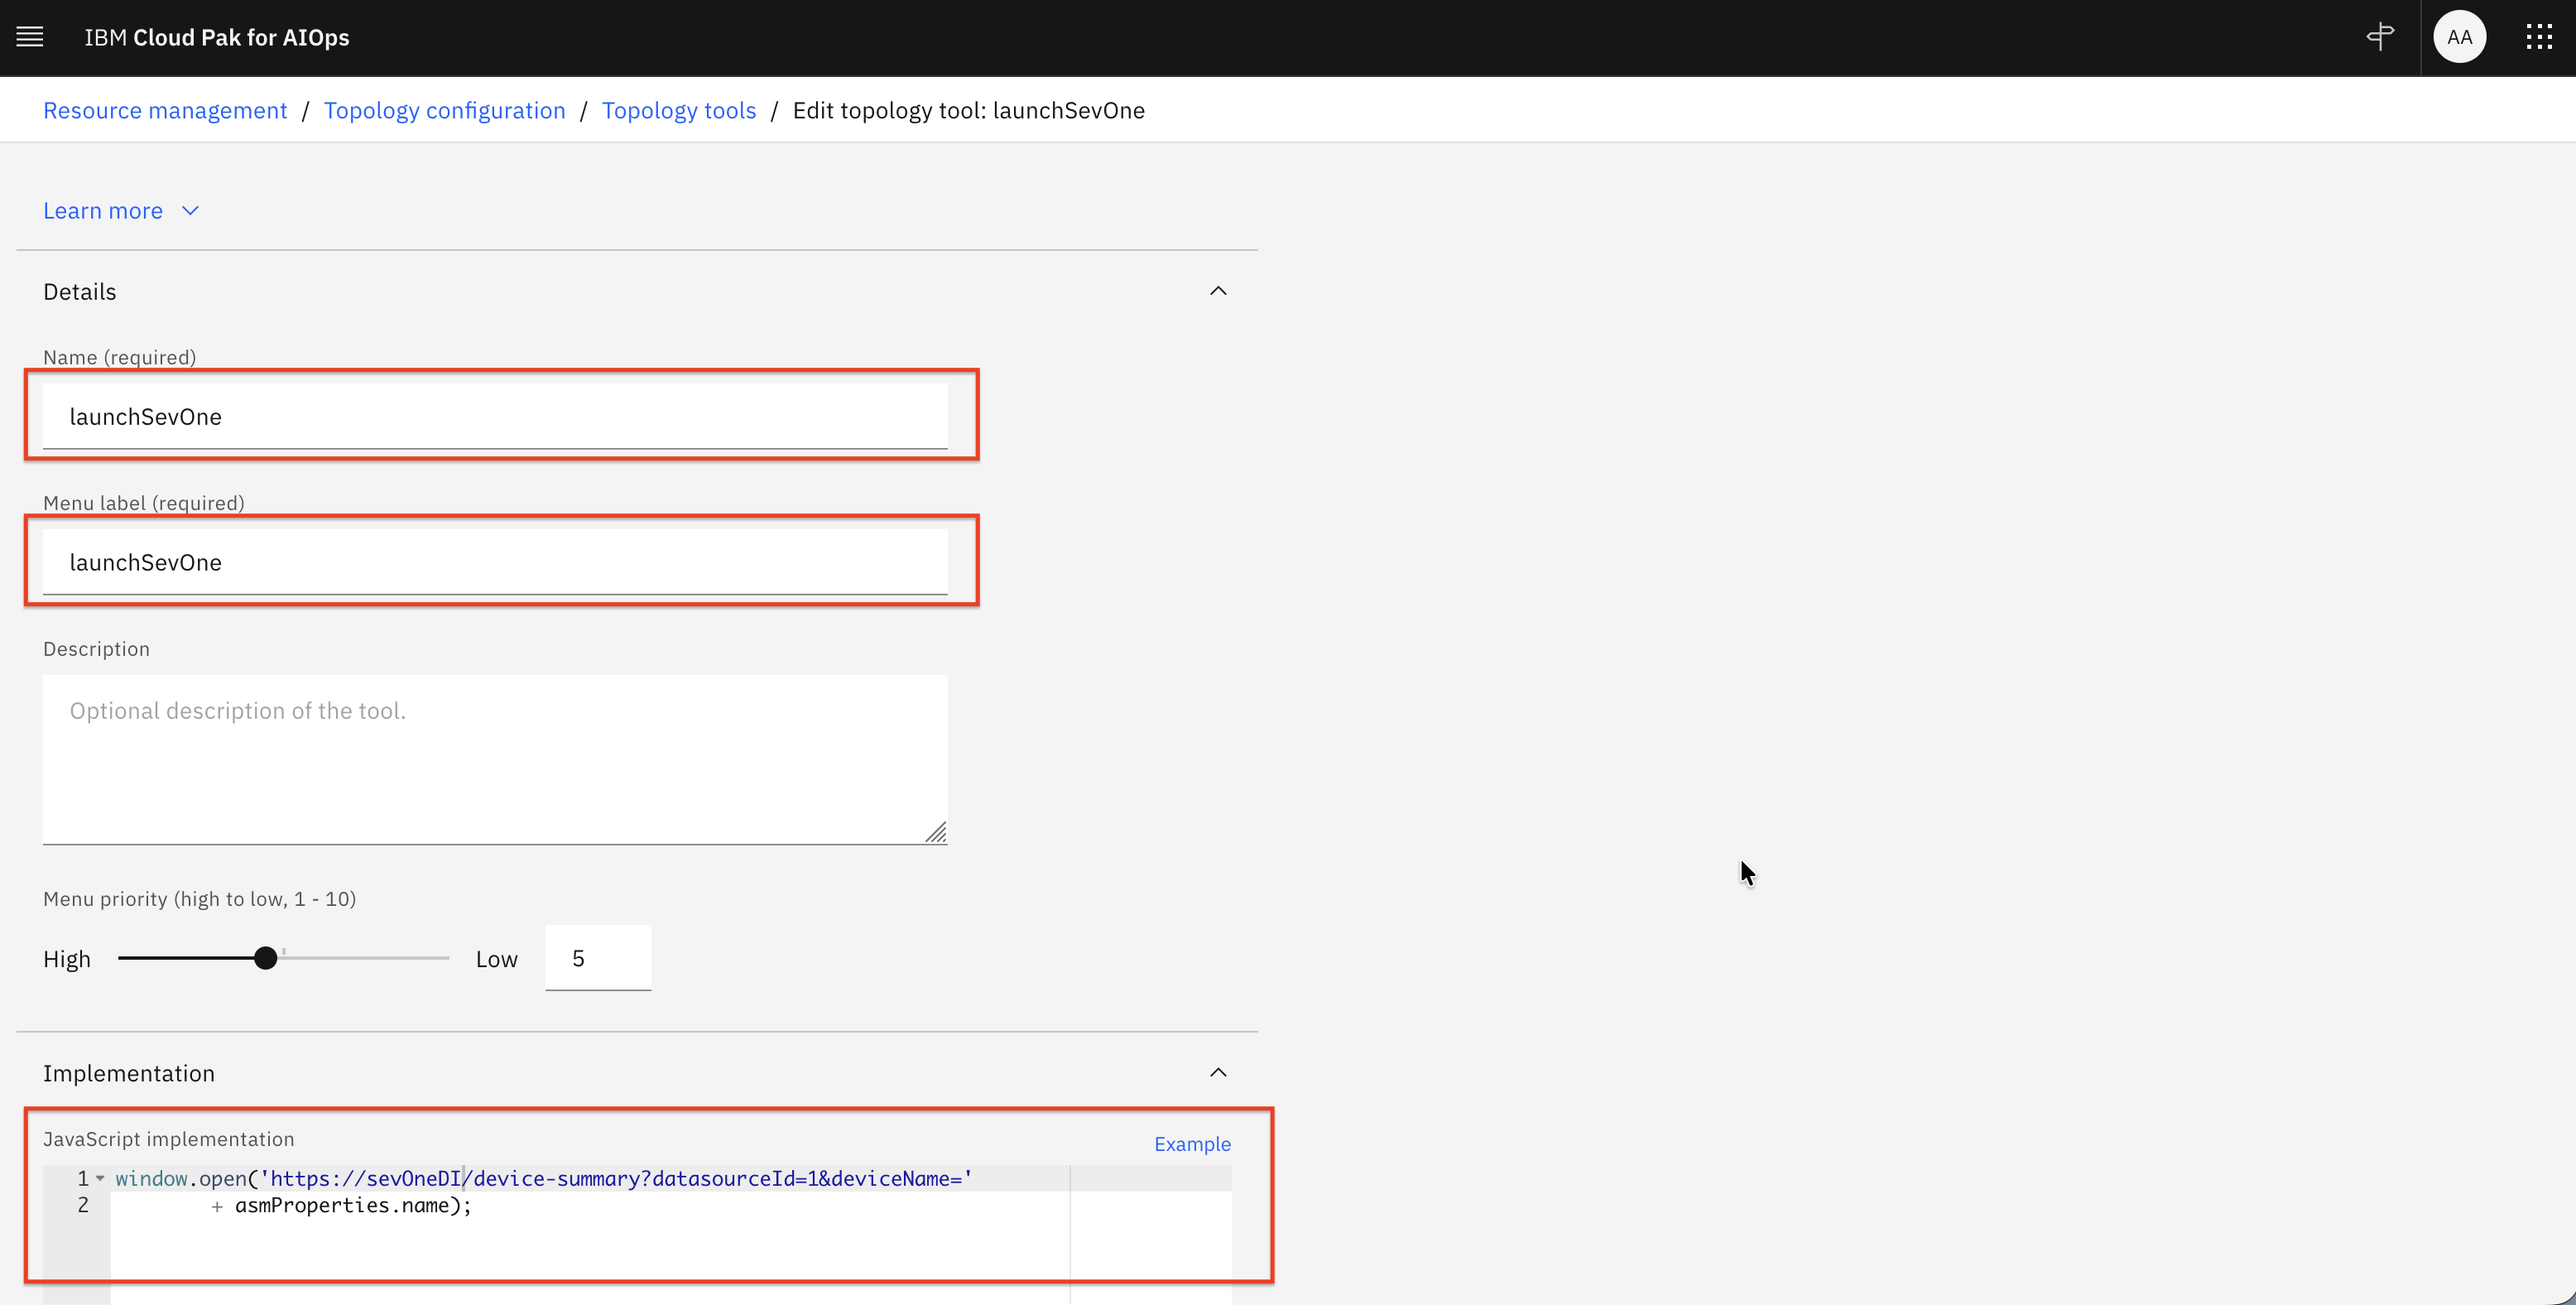
Task: Click IBM Cloud Pak for AIOps title
Action: (217, 37)
